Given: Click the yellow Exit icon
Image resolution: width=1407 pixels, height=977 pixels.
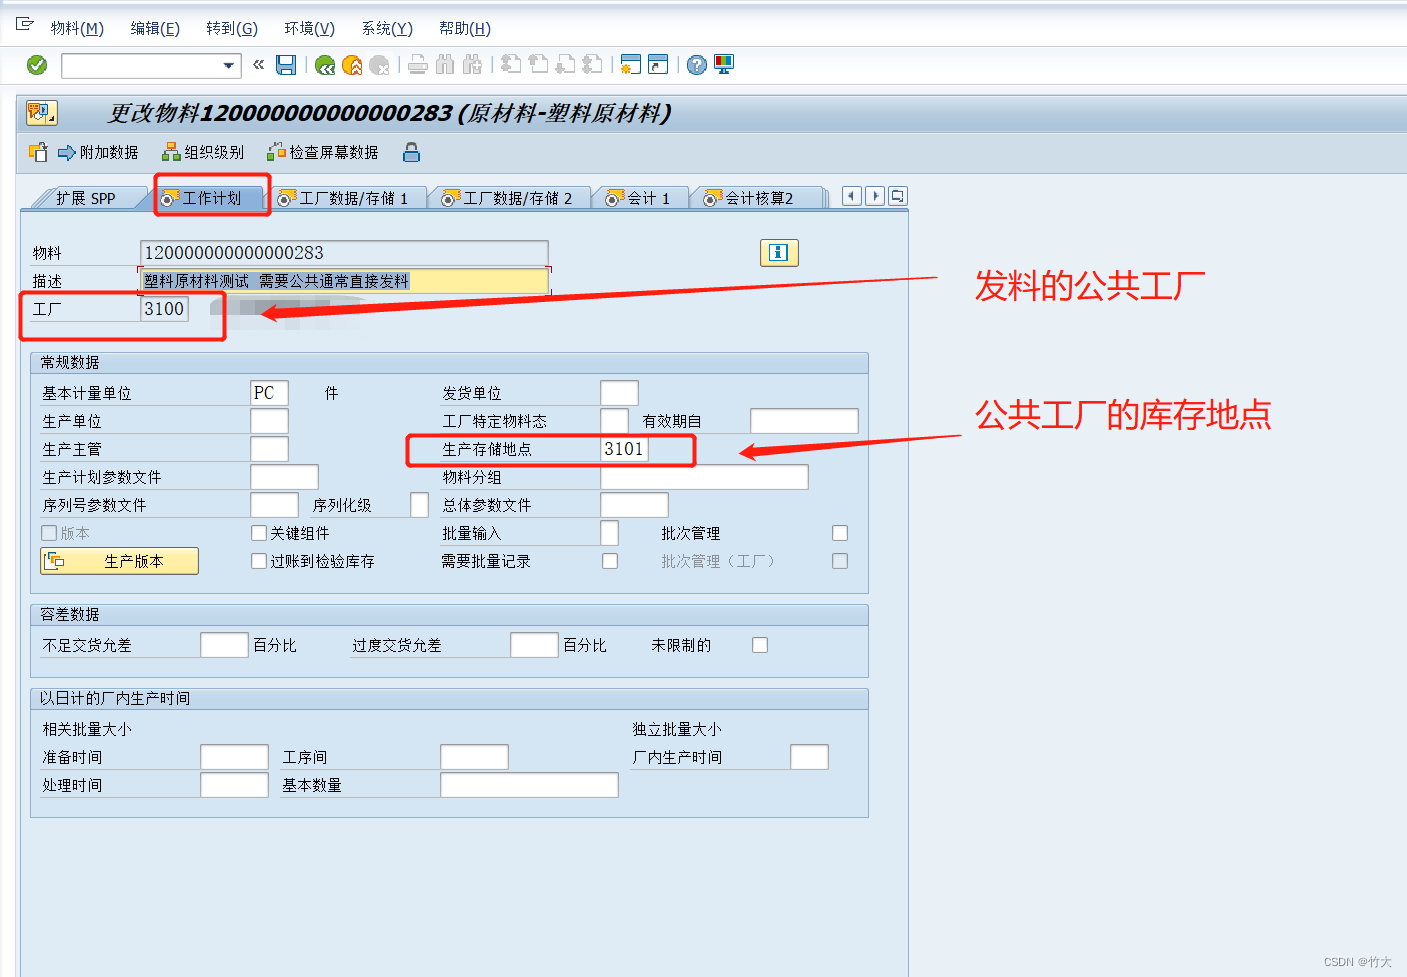Looking at the screenshot, I should [x=352, y=64].
